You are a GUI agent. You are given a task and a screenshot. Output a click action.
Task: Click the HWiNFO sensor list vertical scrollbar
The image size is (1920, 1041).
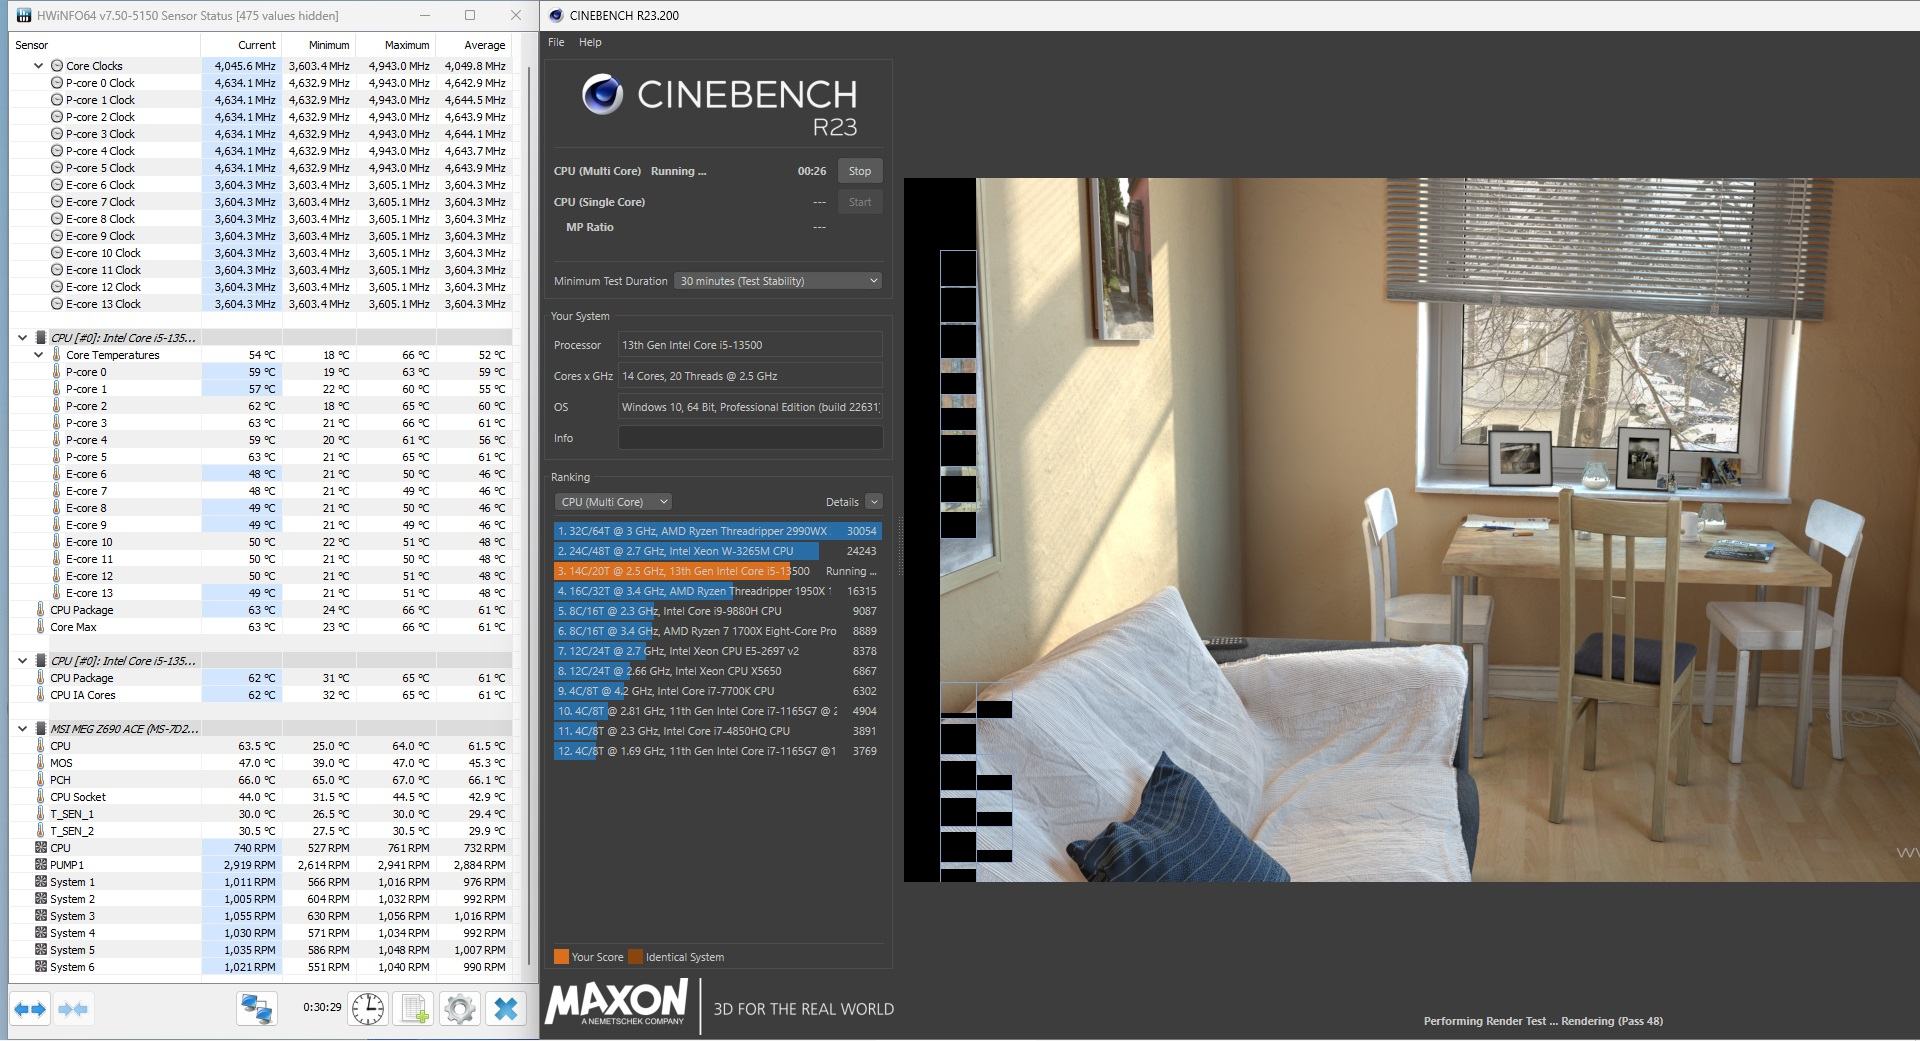[530, 515]
